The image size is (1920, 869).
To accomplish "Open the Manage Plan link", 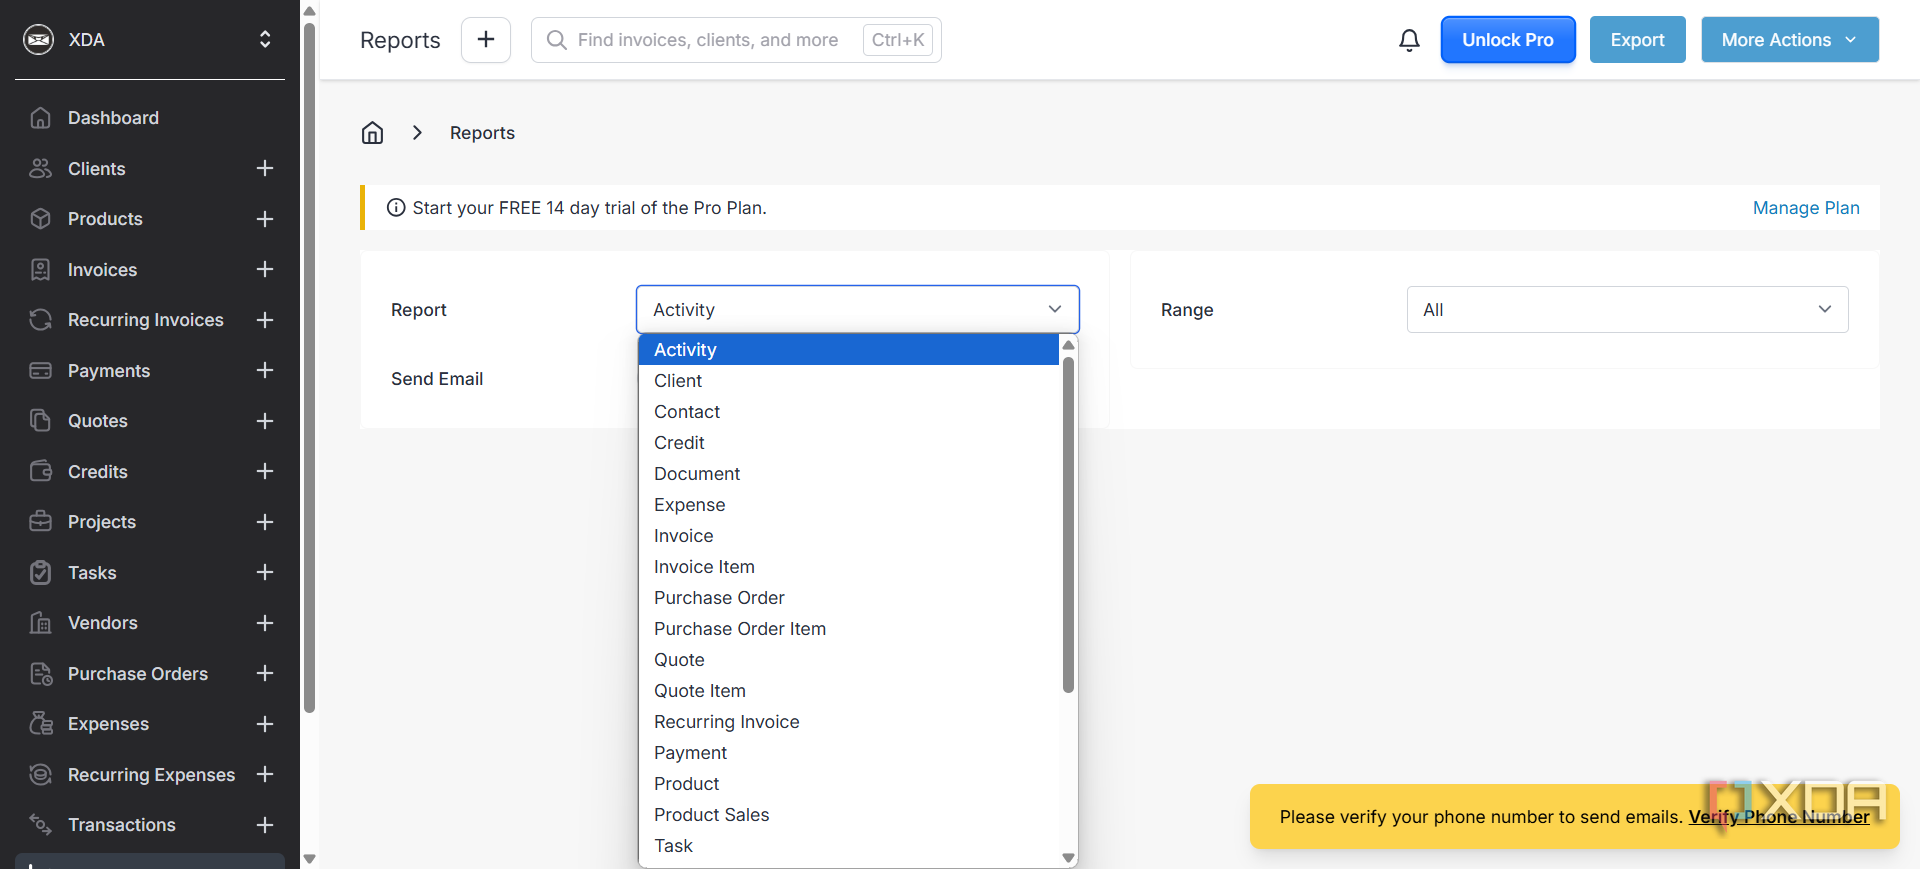I will [1806, 208].
